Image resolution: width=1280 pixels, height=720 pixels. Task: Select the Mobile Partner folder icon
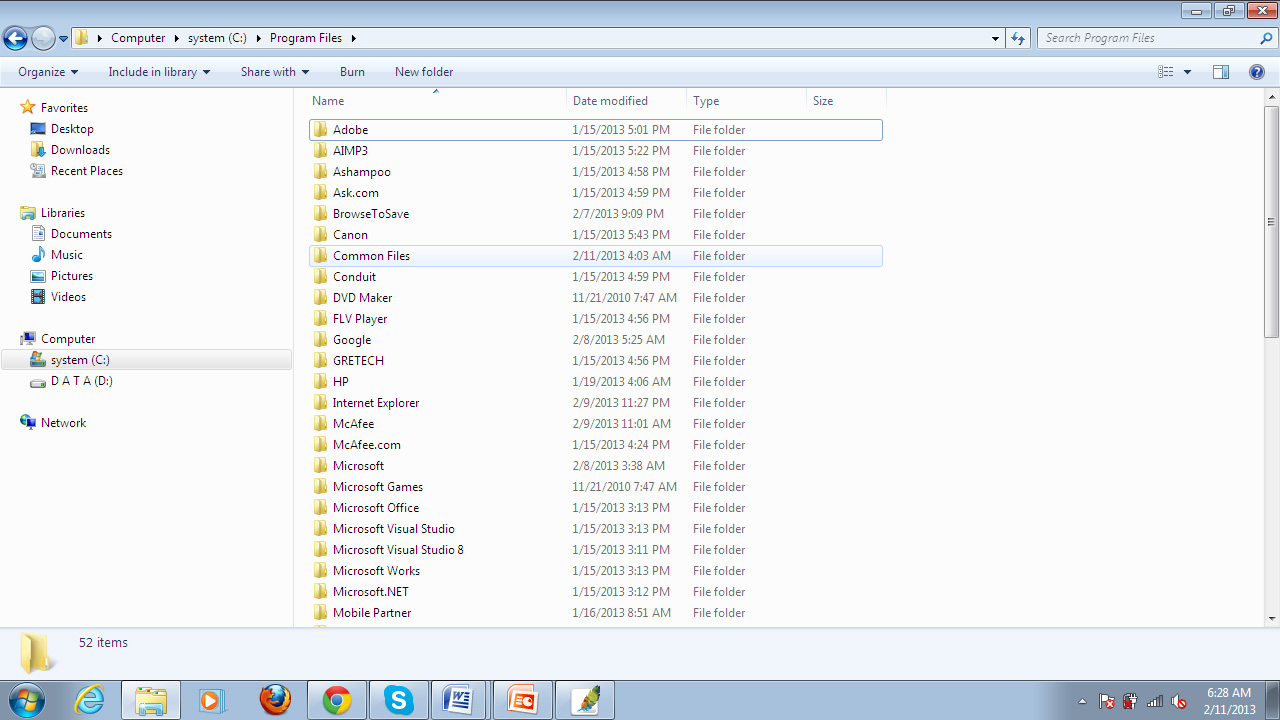point(320,613)
